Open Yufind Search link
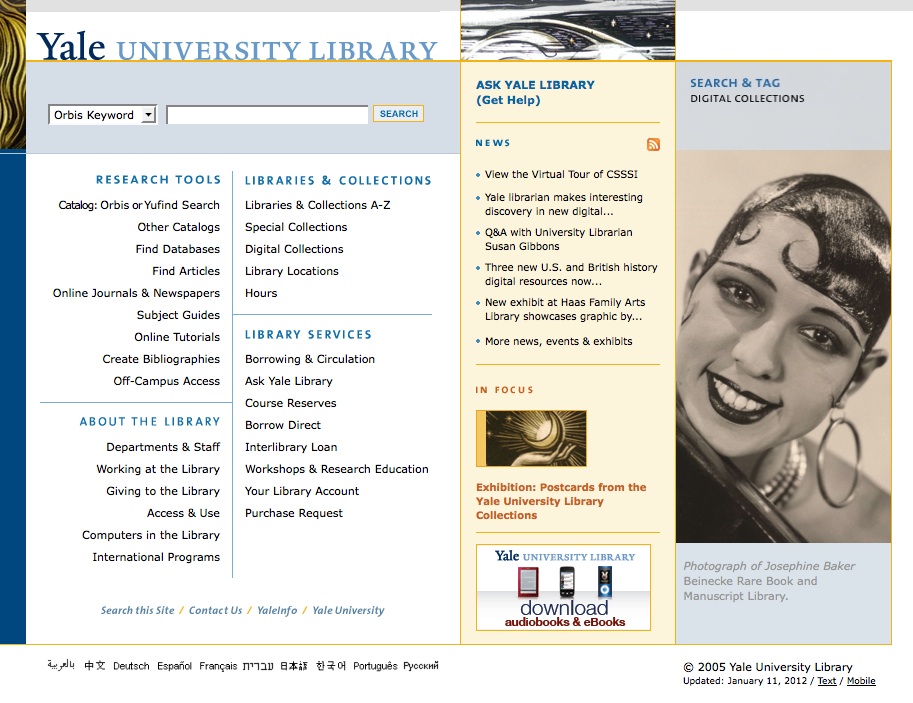913x703 pixels. tap(182, 205)
